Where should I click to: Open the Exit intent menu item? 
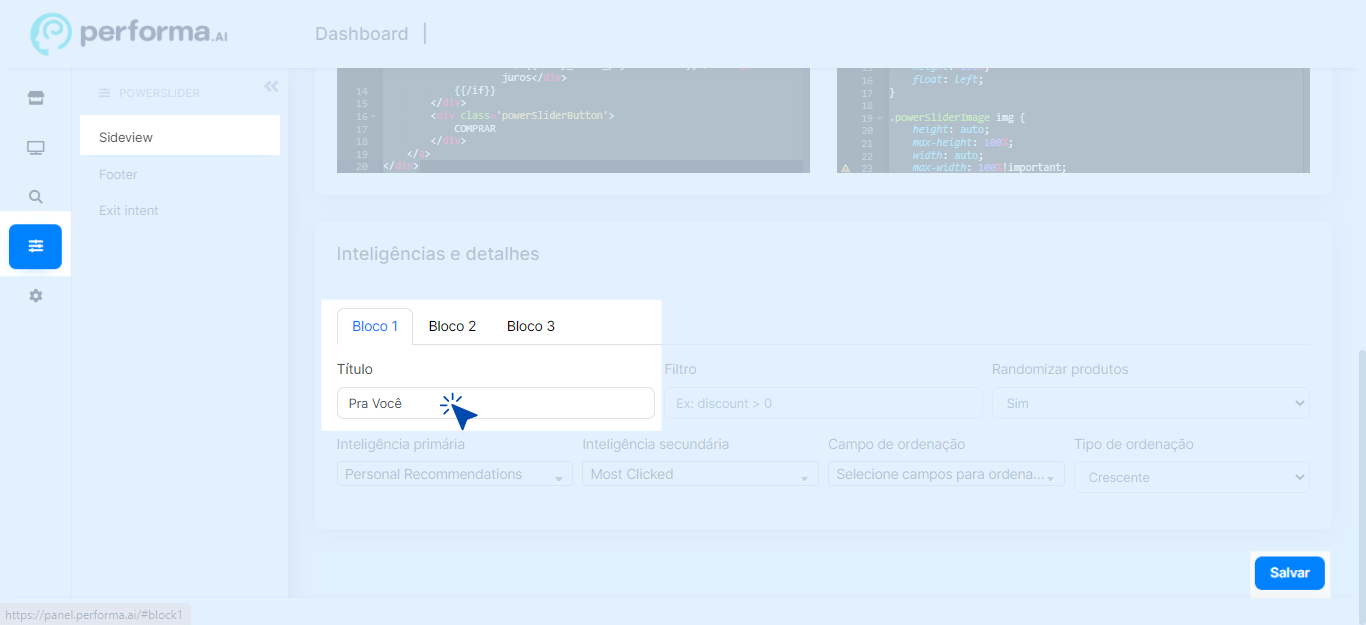pos(129,211)
